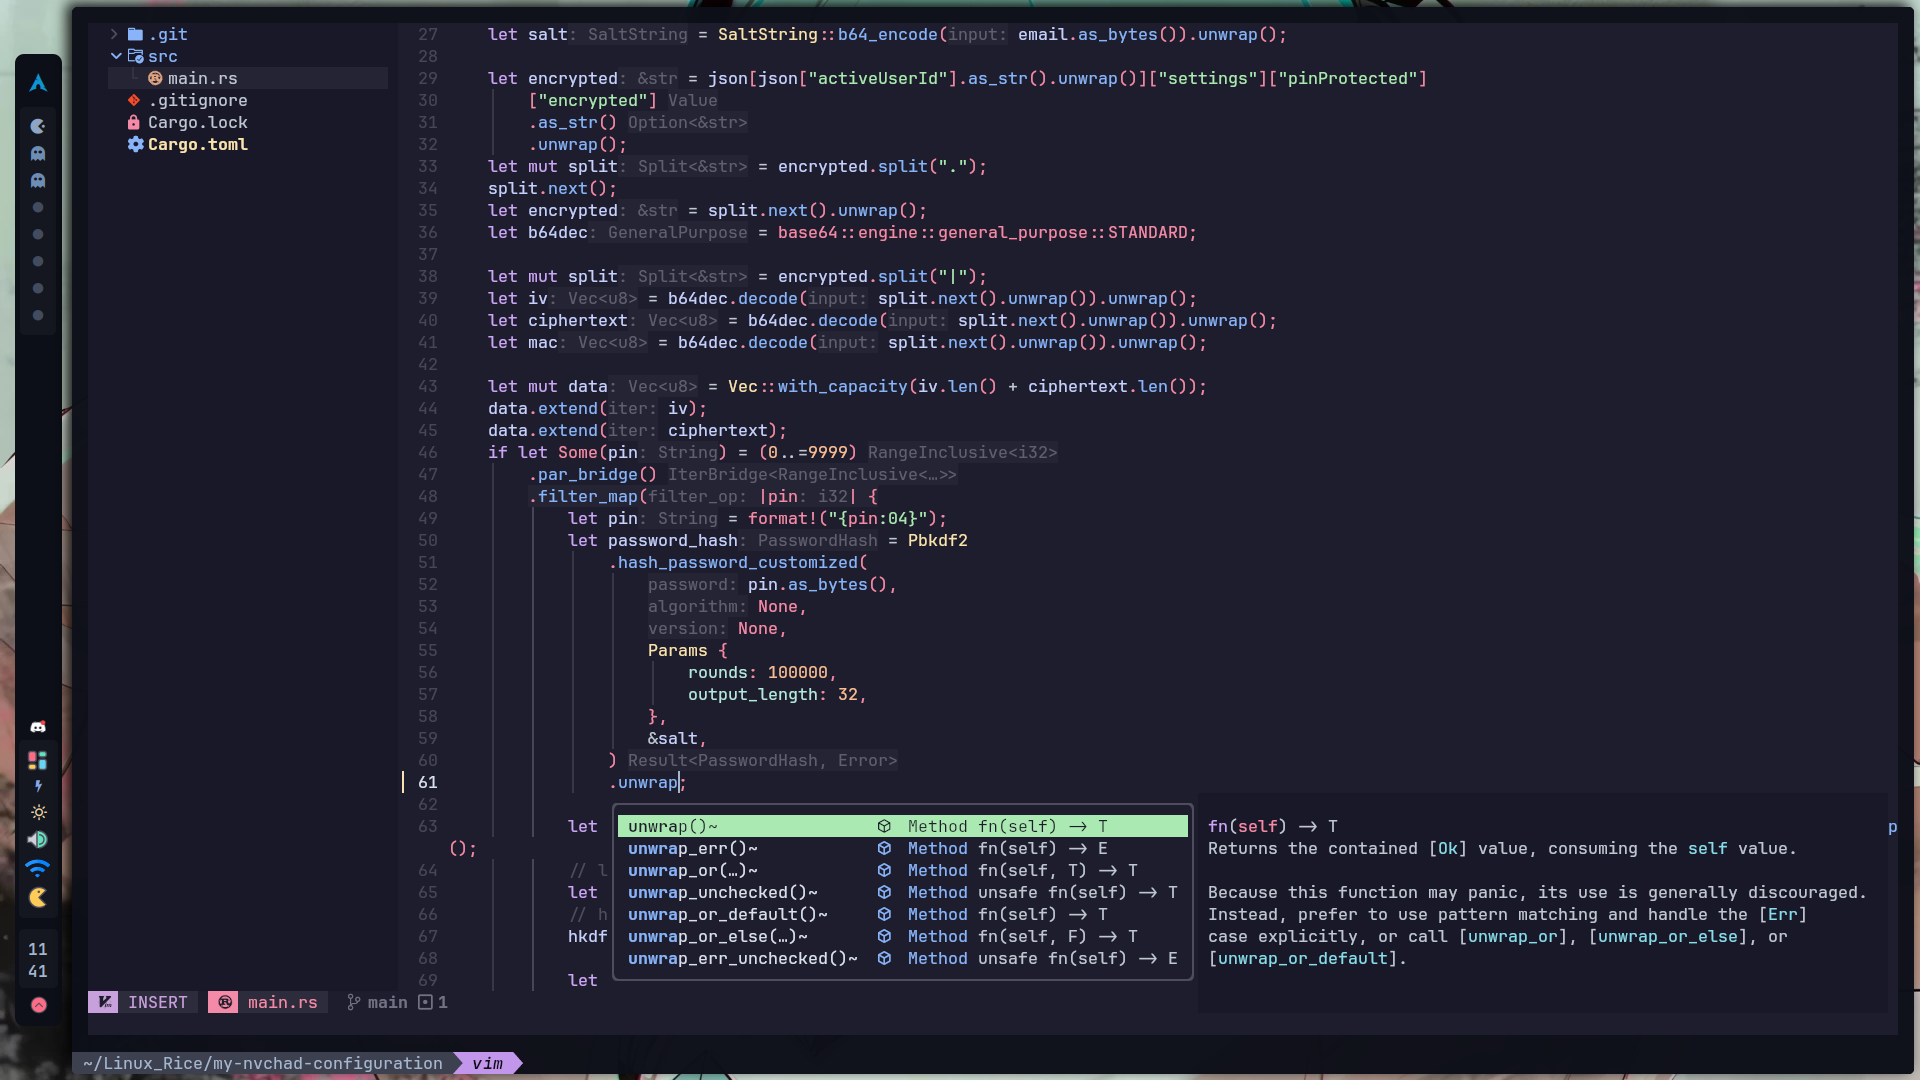The height and width of the screenshot is (1080, 1920).
Task: Select the unwrap_or_else(…)~ completion item
Action: click(902, 936)
